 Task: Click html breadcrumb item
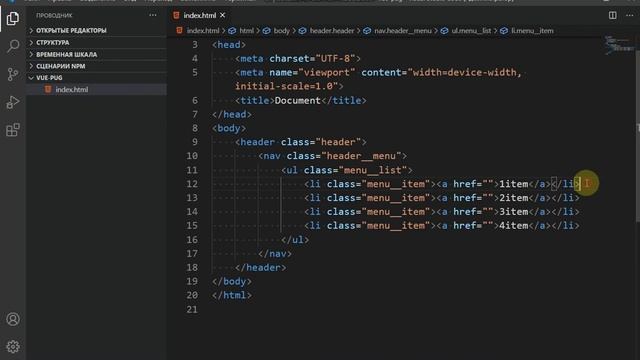click(x=246, y=31)
